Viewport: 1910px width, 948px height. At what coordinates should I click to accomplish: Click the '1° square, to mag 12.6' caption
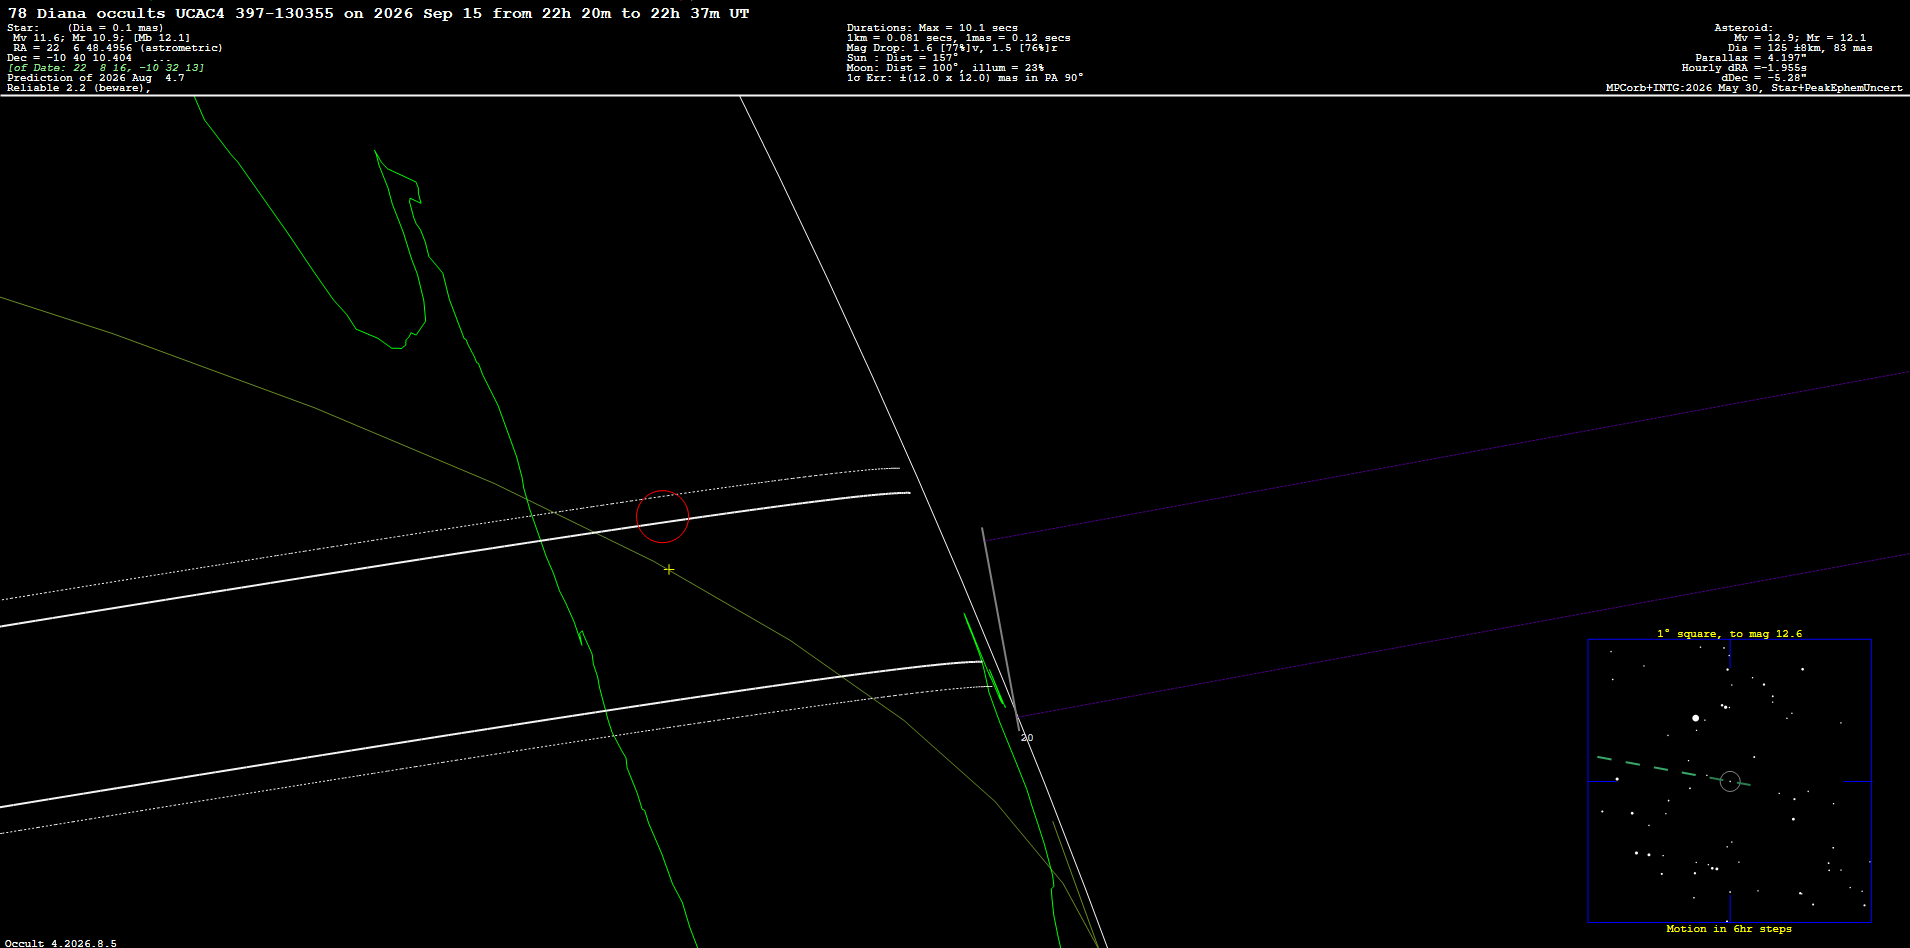1730,634
